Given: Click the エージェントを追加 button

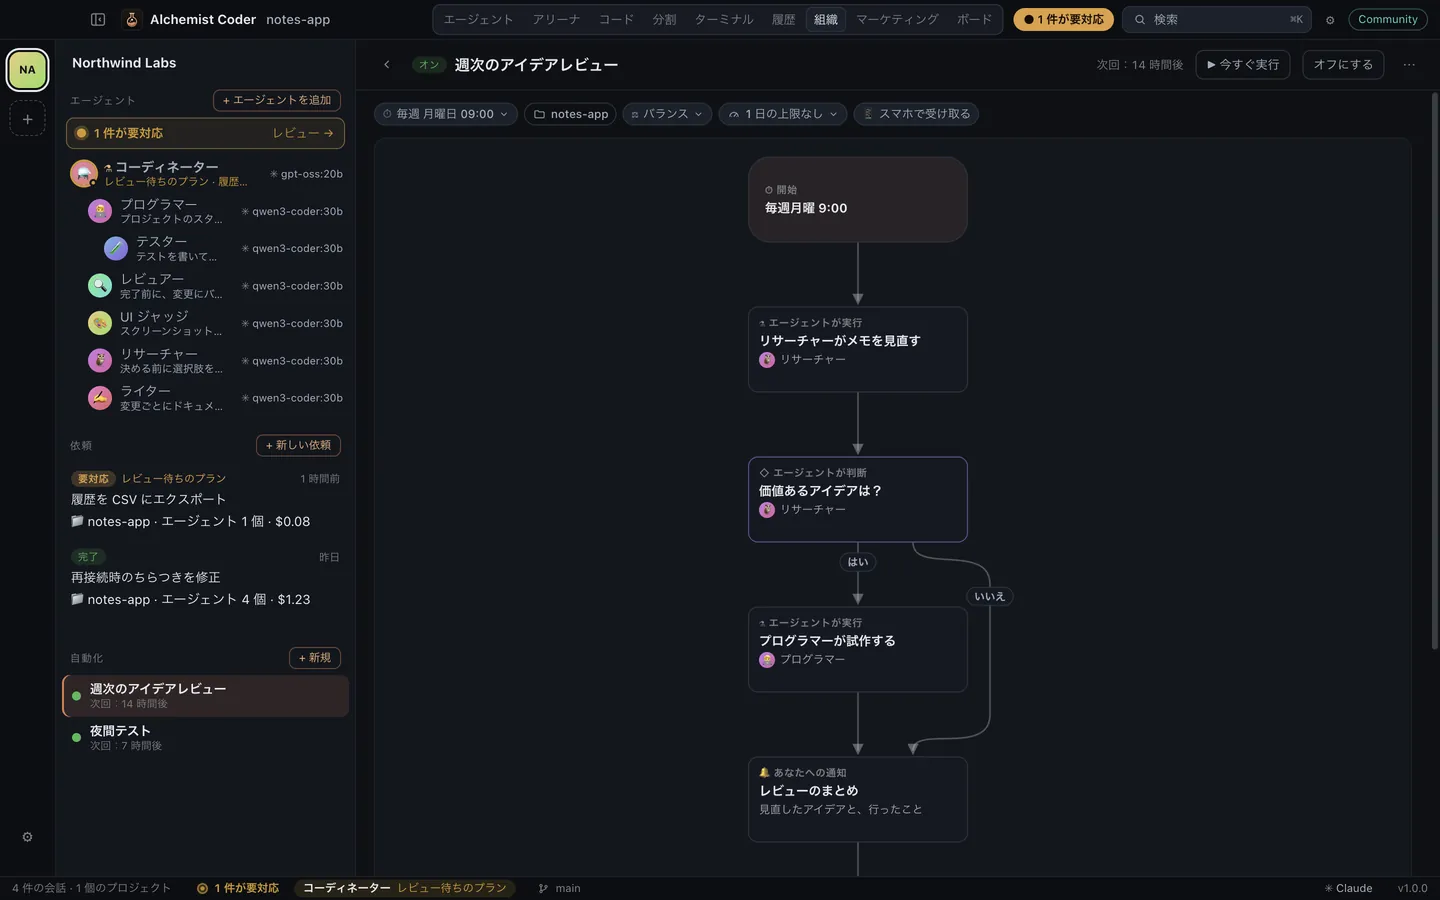Looking at the screenshot, I should [277, 101].
